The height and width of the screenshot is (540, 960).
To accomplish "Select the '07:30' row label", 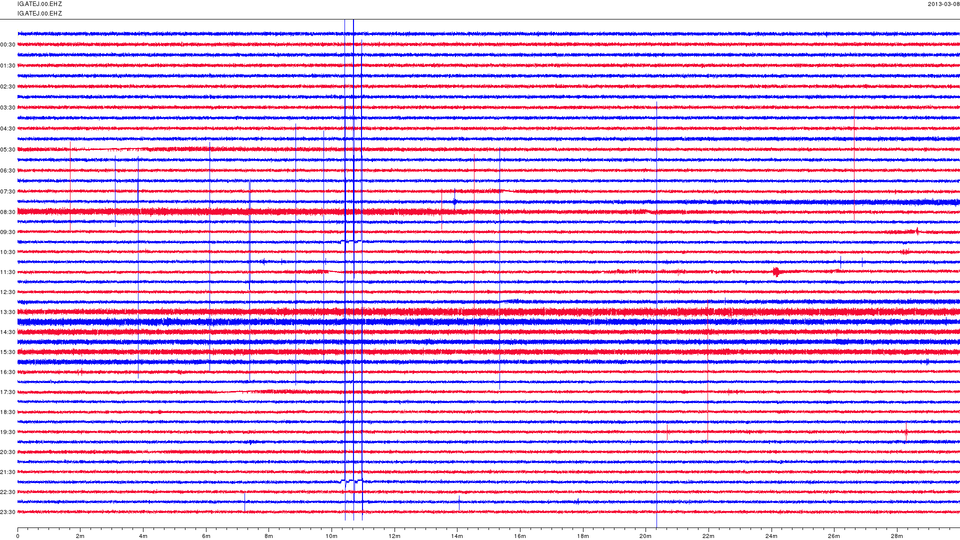I will (x=8, y=192).
